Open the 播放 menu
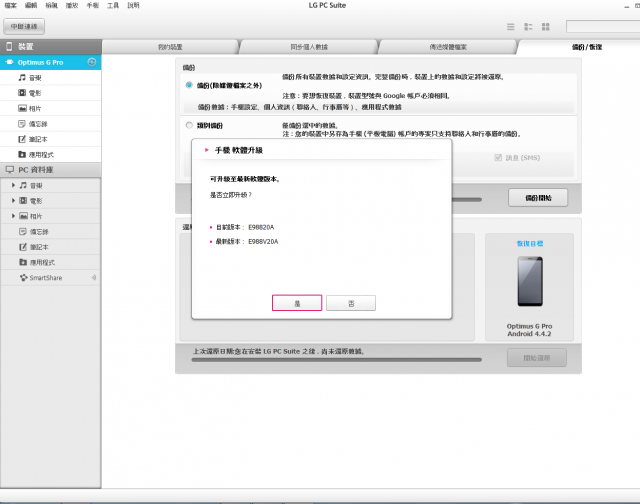The height and width of the screenshot is (504, 640). tap(72, 5)
